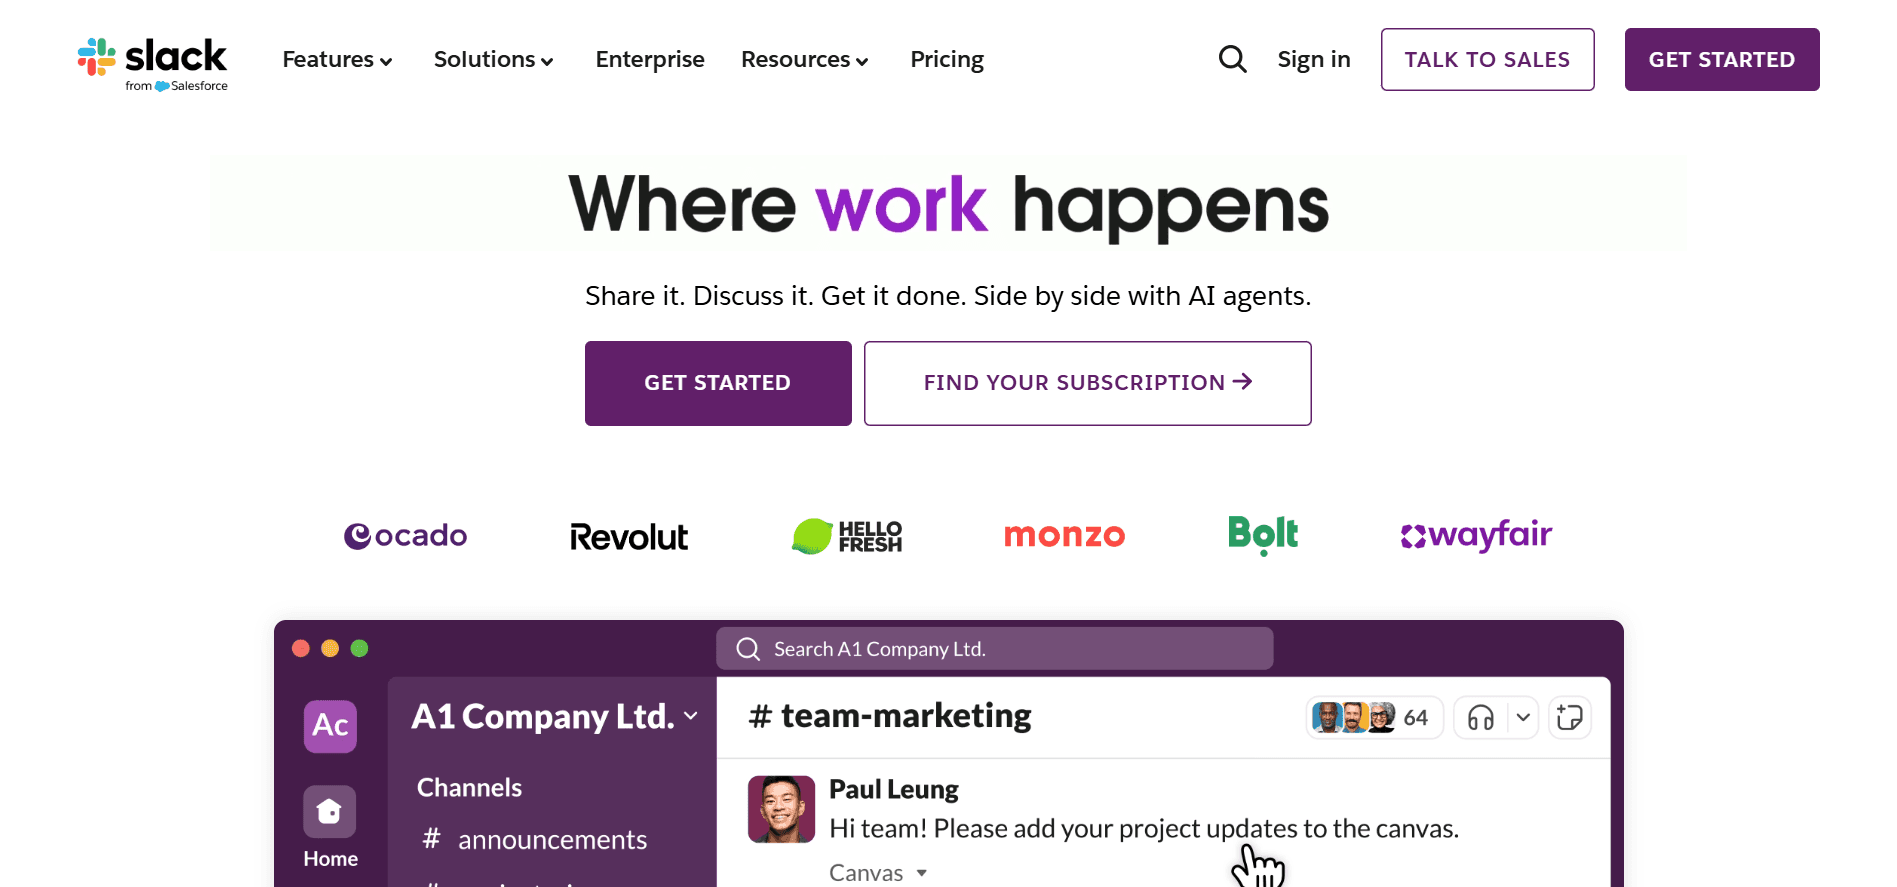Click Find Your Subscription
Screen dimensions: 1897x887
click(x=1087, y=383)
